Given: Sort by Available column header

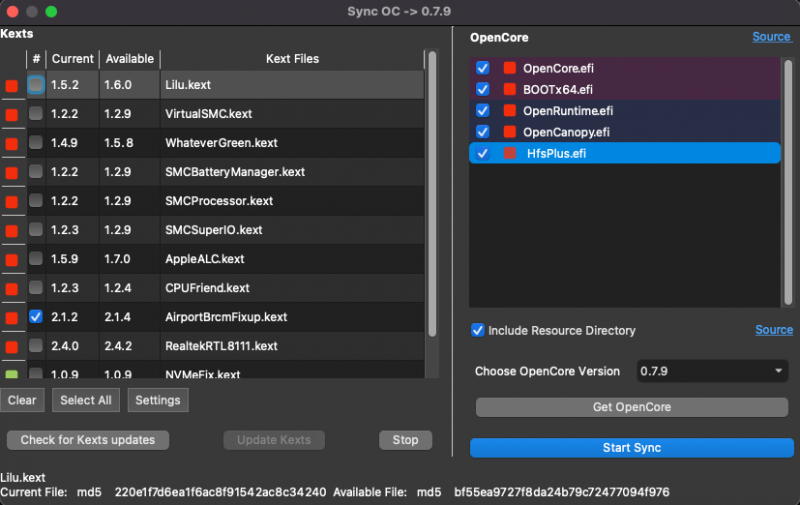Looking at the screenshot, I should coord(129,59).
